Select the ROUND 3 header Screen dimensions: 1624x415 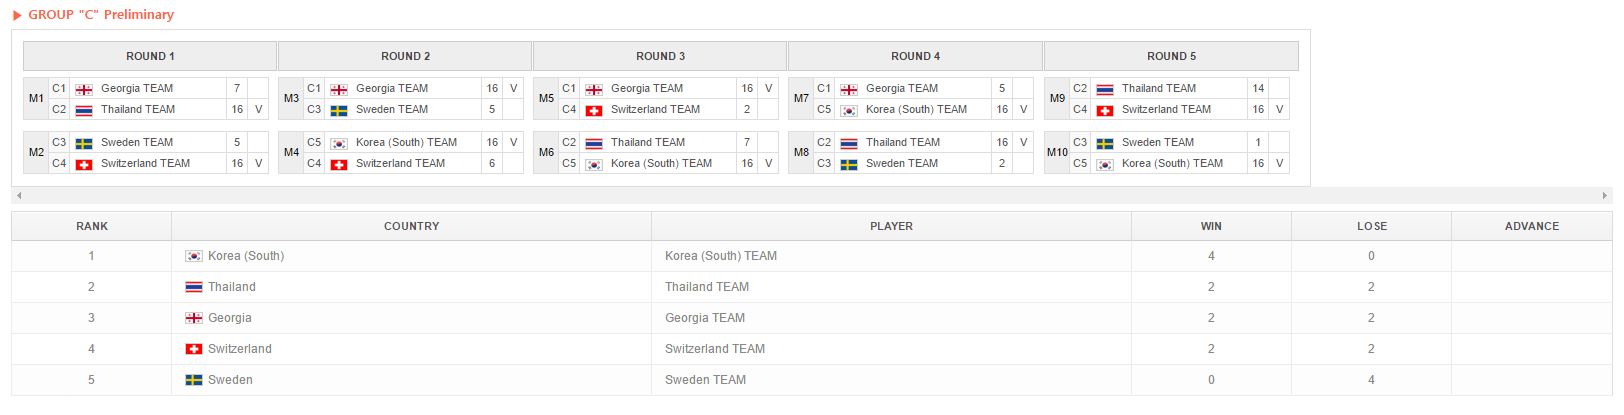tap(660, 56)
